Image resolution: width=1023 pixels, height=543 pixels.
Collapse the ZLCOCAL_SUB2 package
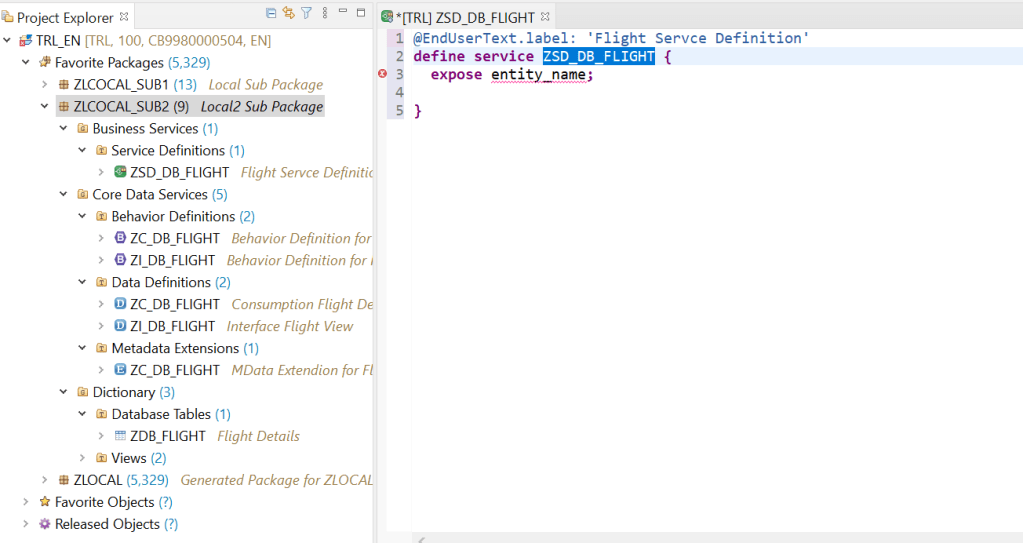pyautogui.click(x=44, y=106)
